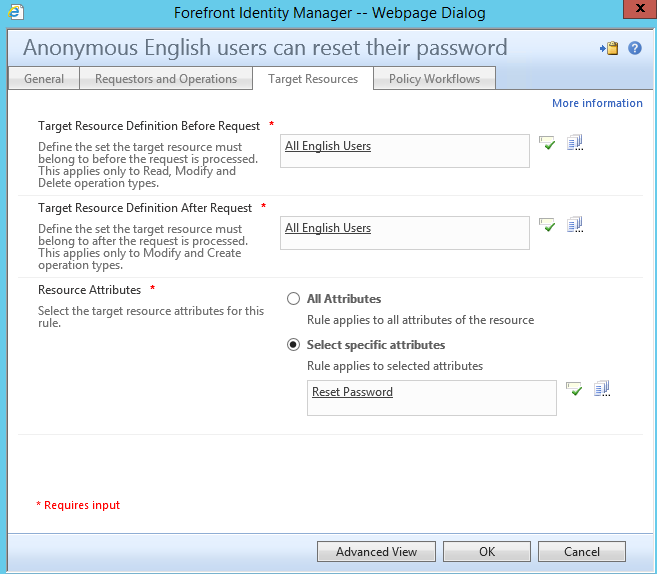Select the All Attributes radio button

point(293,299)
